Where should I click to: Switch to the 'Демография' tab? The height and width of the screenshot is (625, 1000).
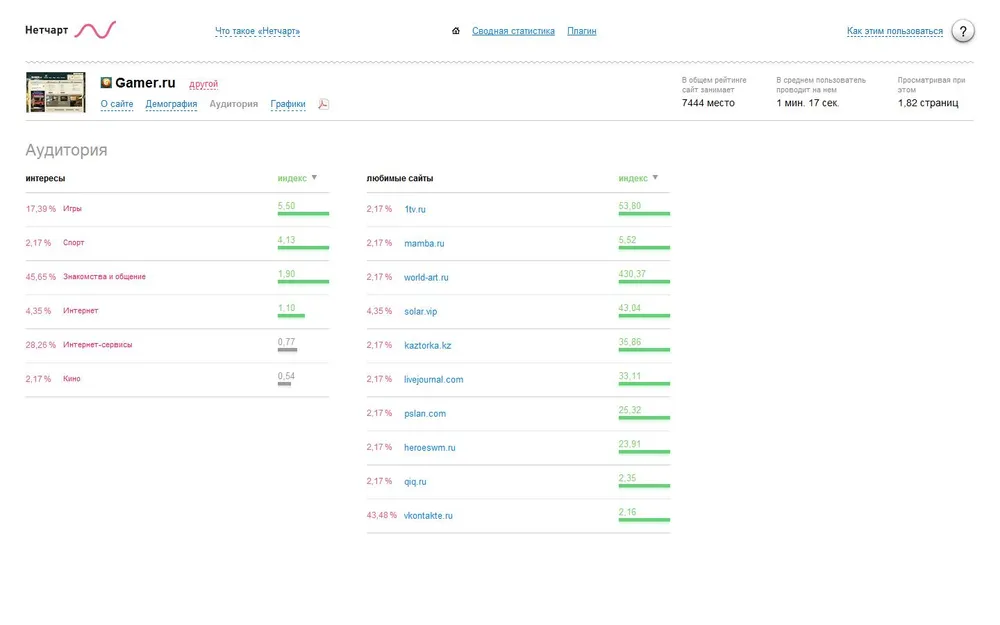click(171, 104)
